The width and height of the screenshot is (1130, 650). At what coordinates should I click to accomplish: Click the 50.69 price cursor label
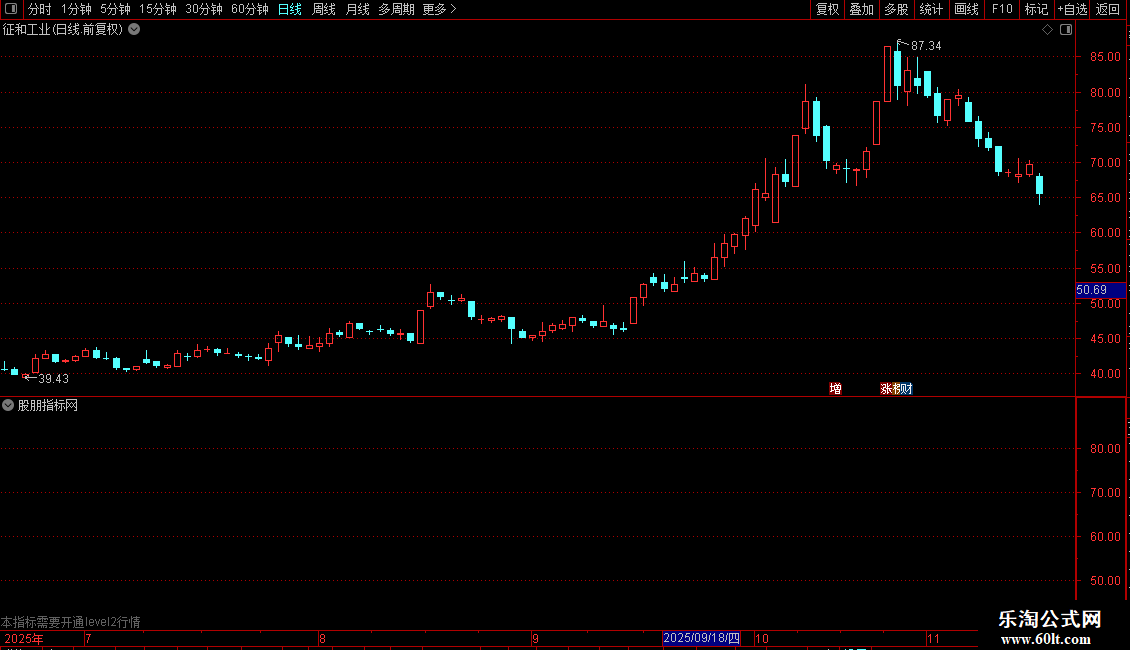pyautogui.click(x=1099, y=290)
